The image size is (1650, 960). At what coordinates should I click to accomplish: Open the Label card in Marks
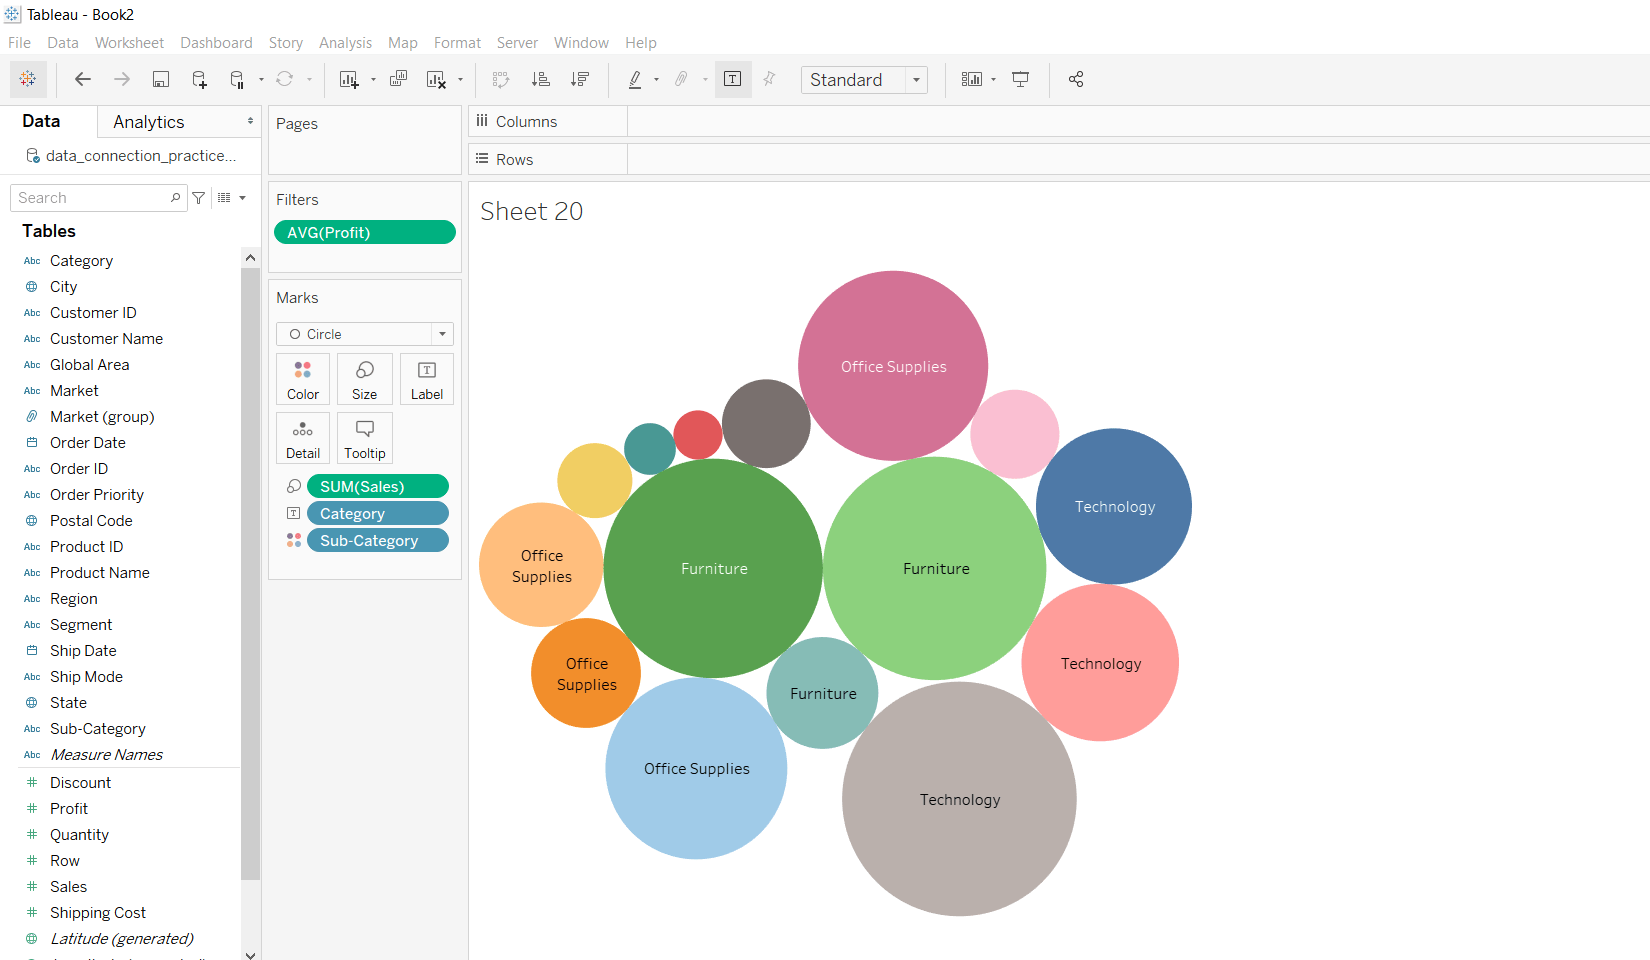coord(427,379)
